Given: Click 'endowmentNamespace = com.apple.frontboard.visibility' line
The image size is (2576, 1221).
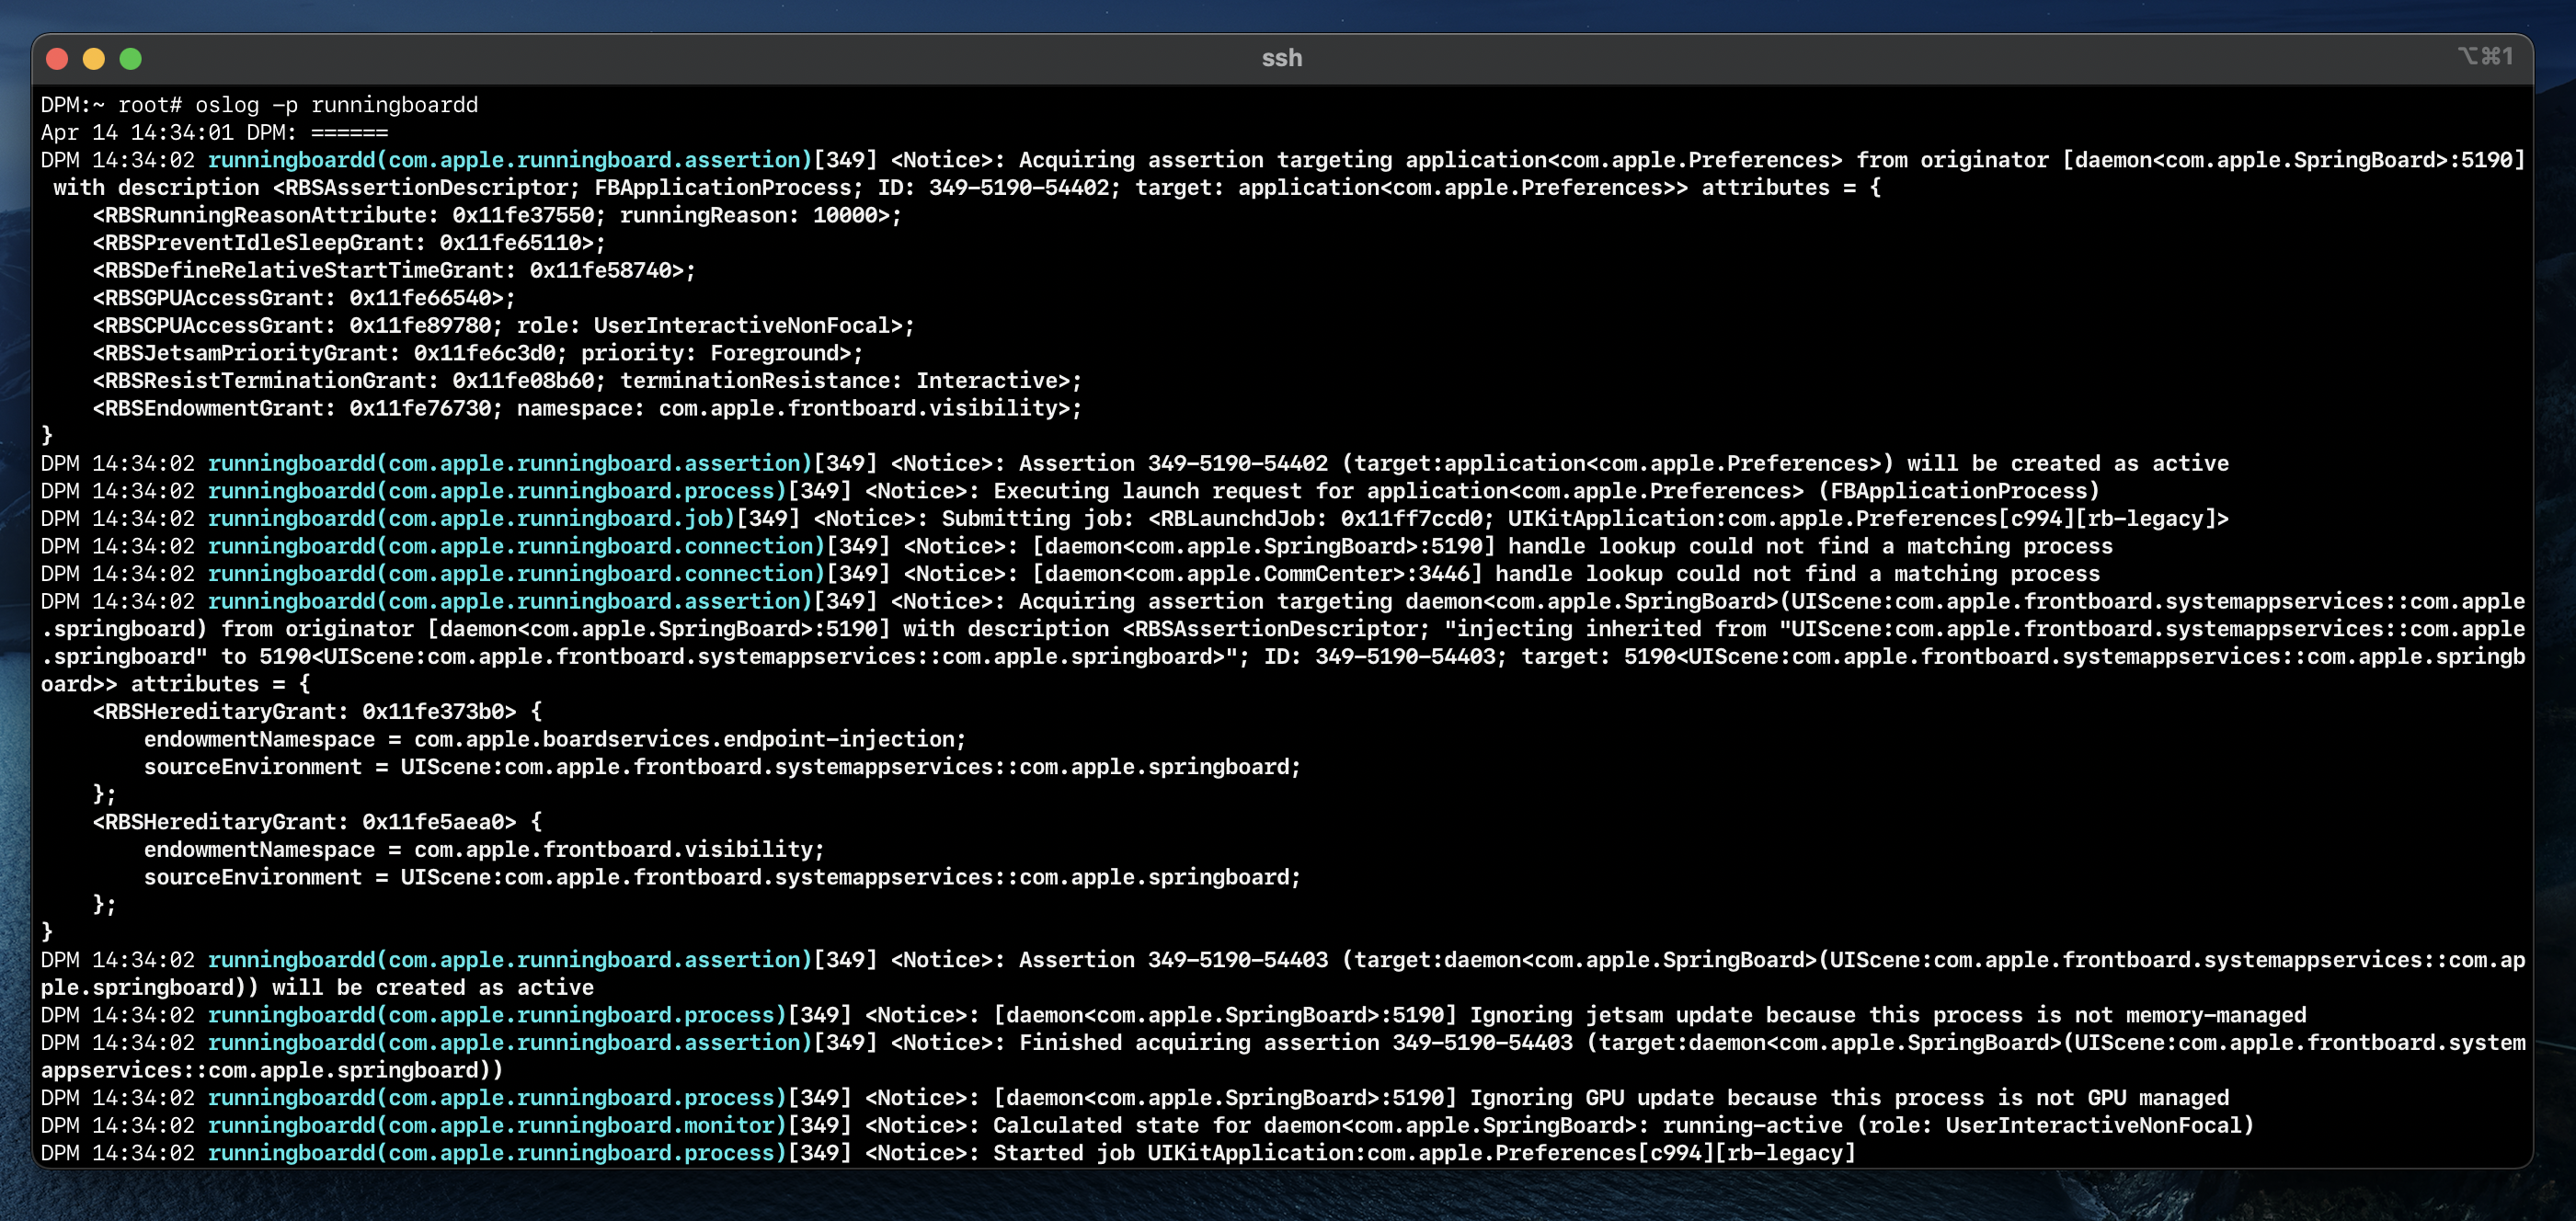Looking at the screenshot, I should point(484,850).
